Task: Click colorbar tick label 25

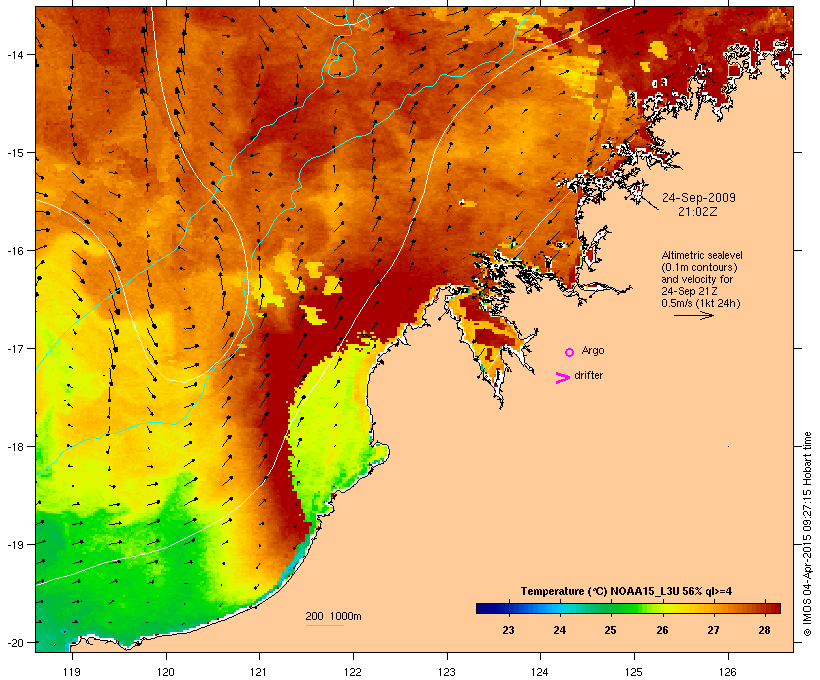Action: [610, 630]
